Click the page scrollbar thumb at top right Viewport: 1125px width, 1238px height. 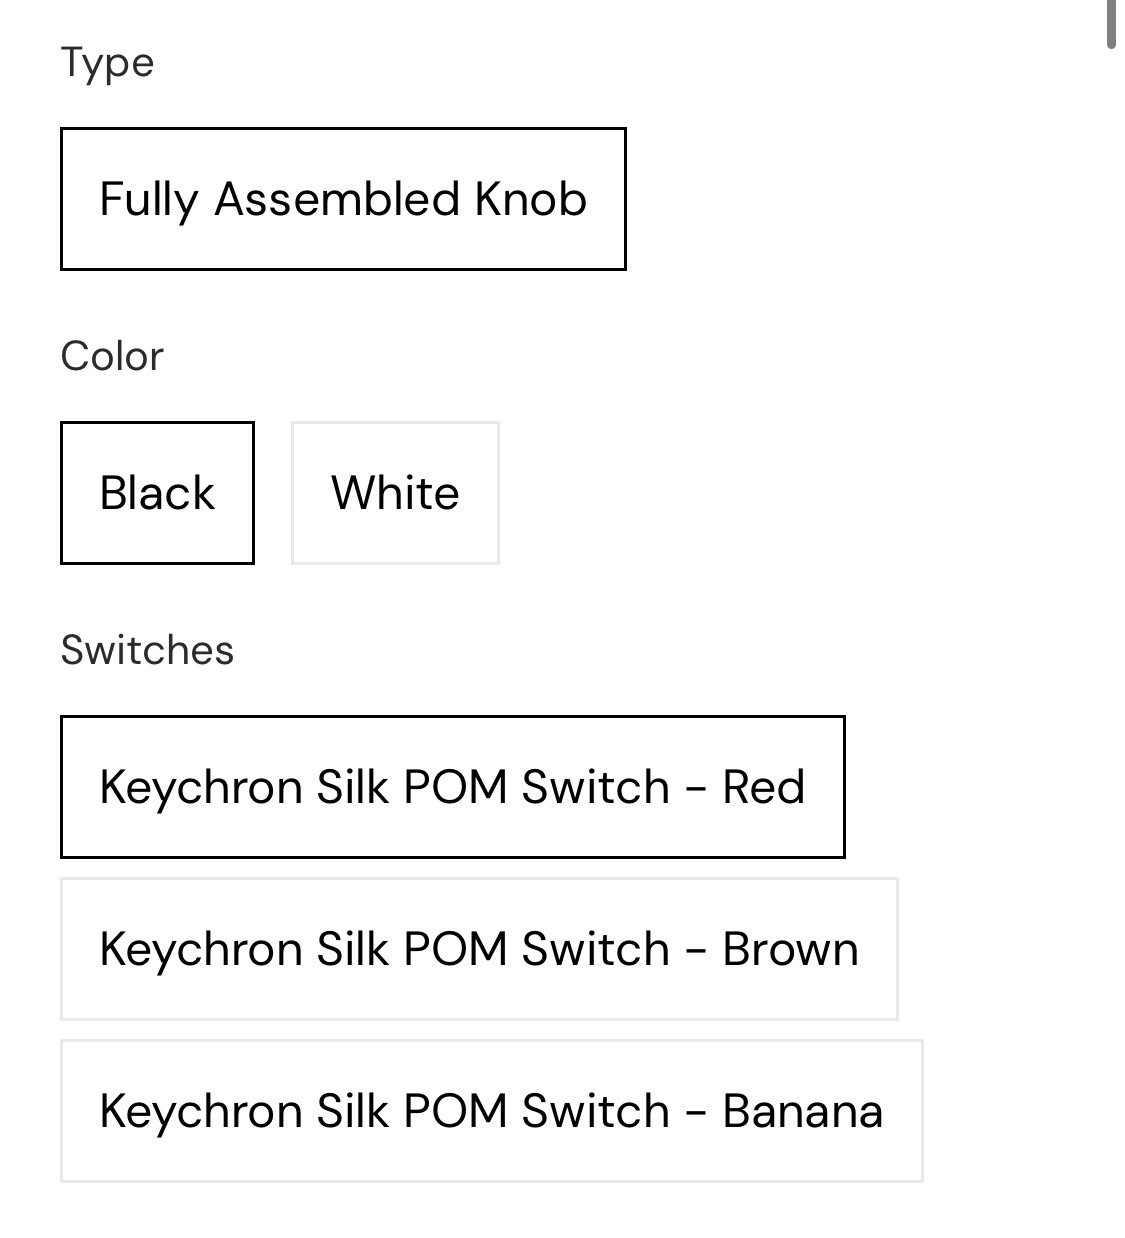[1111, 23]
